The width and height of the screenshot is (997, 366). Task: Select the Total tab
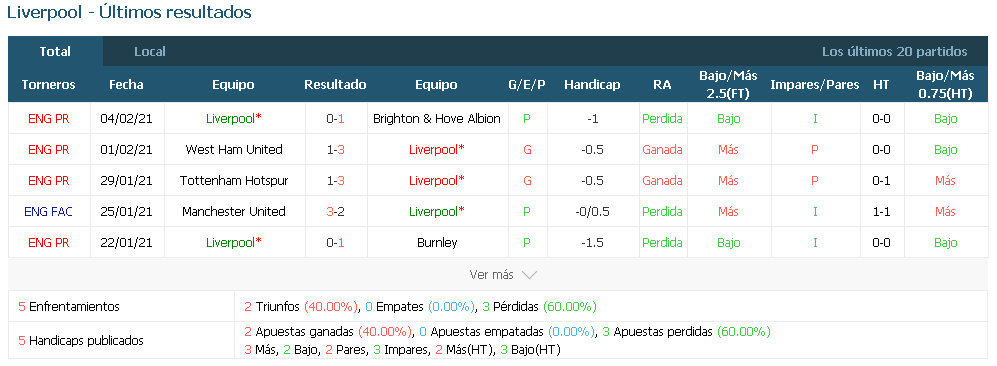55,51
